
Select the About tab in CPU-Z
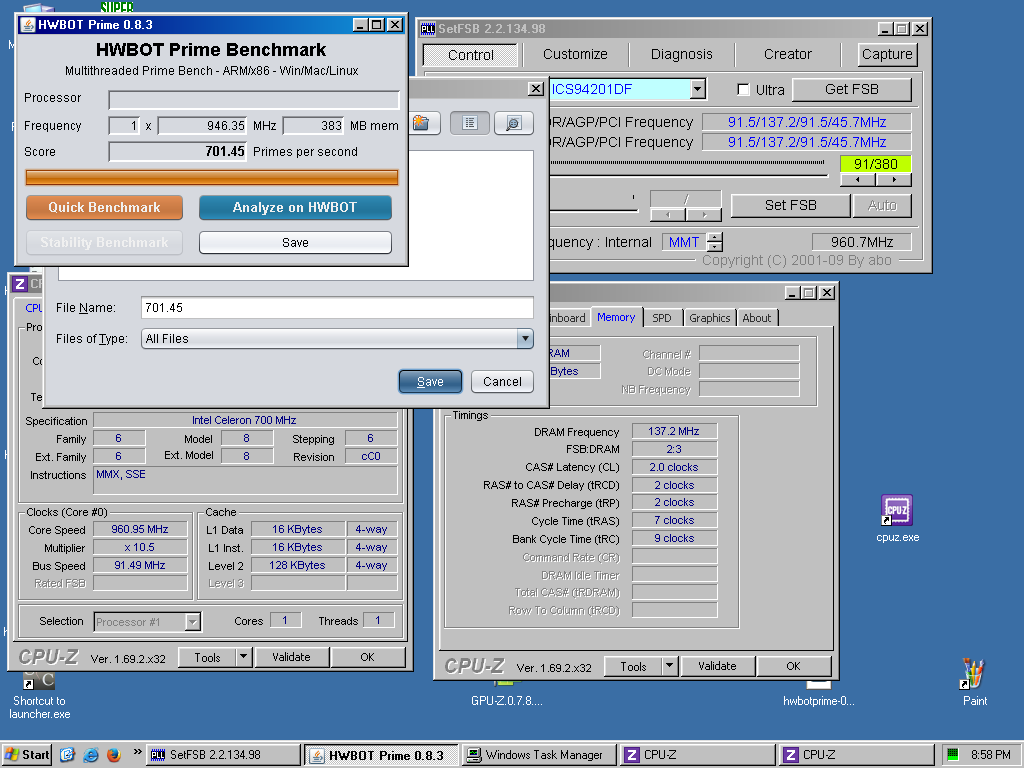(x=756, y=318)
